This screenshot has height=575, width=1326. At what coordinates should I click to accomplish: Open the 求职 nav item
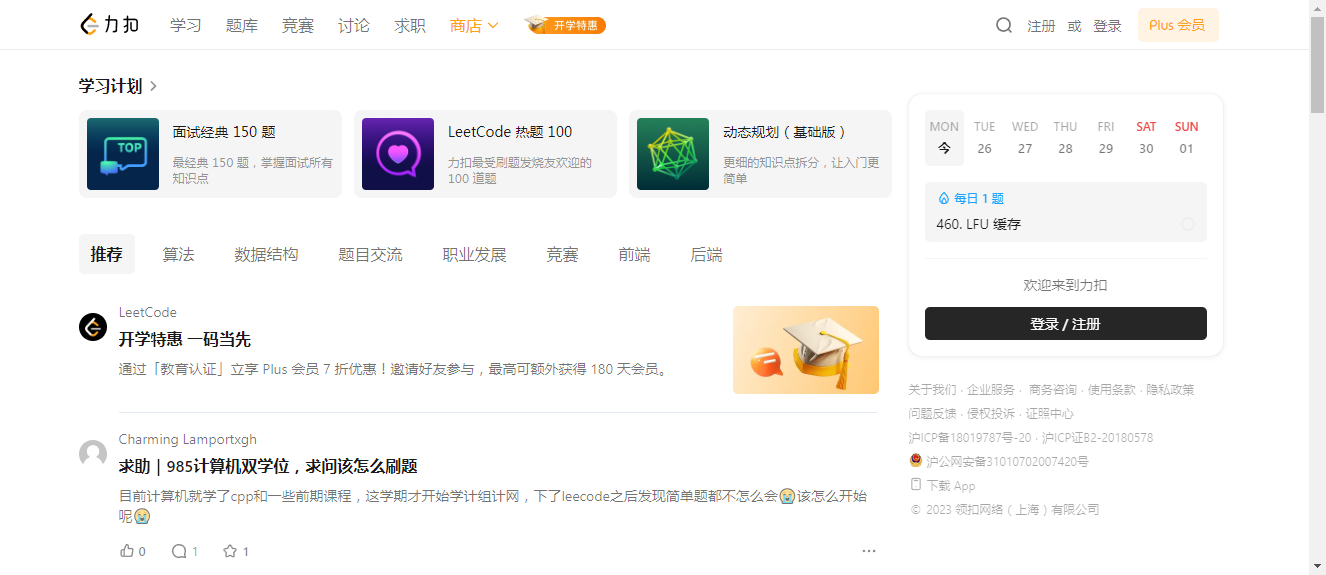[410, 25]
